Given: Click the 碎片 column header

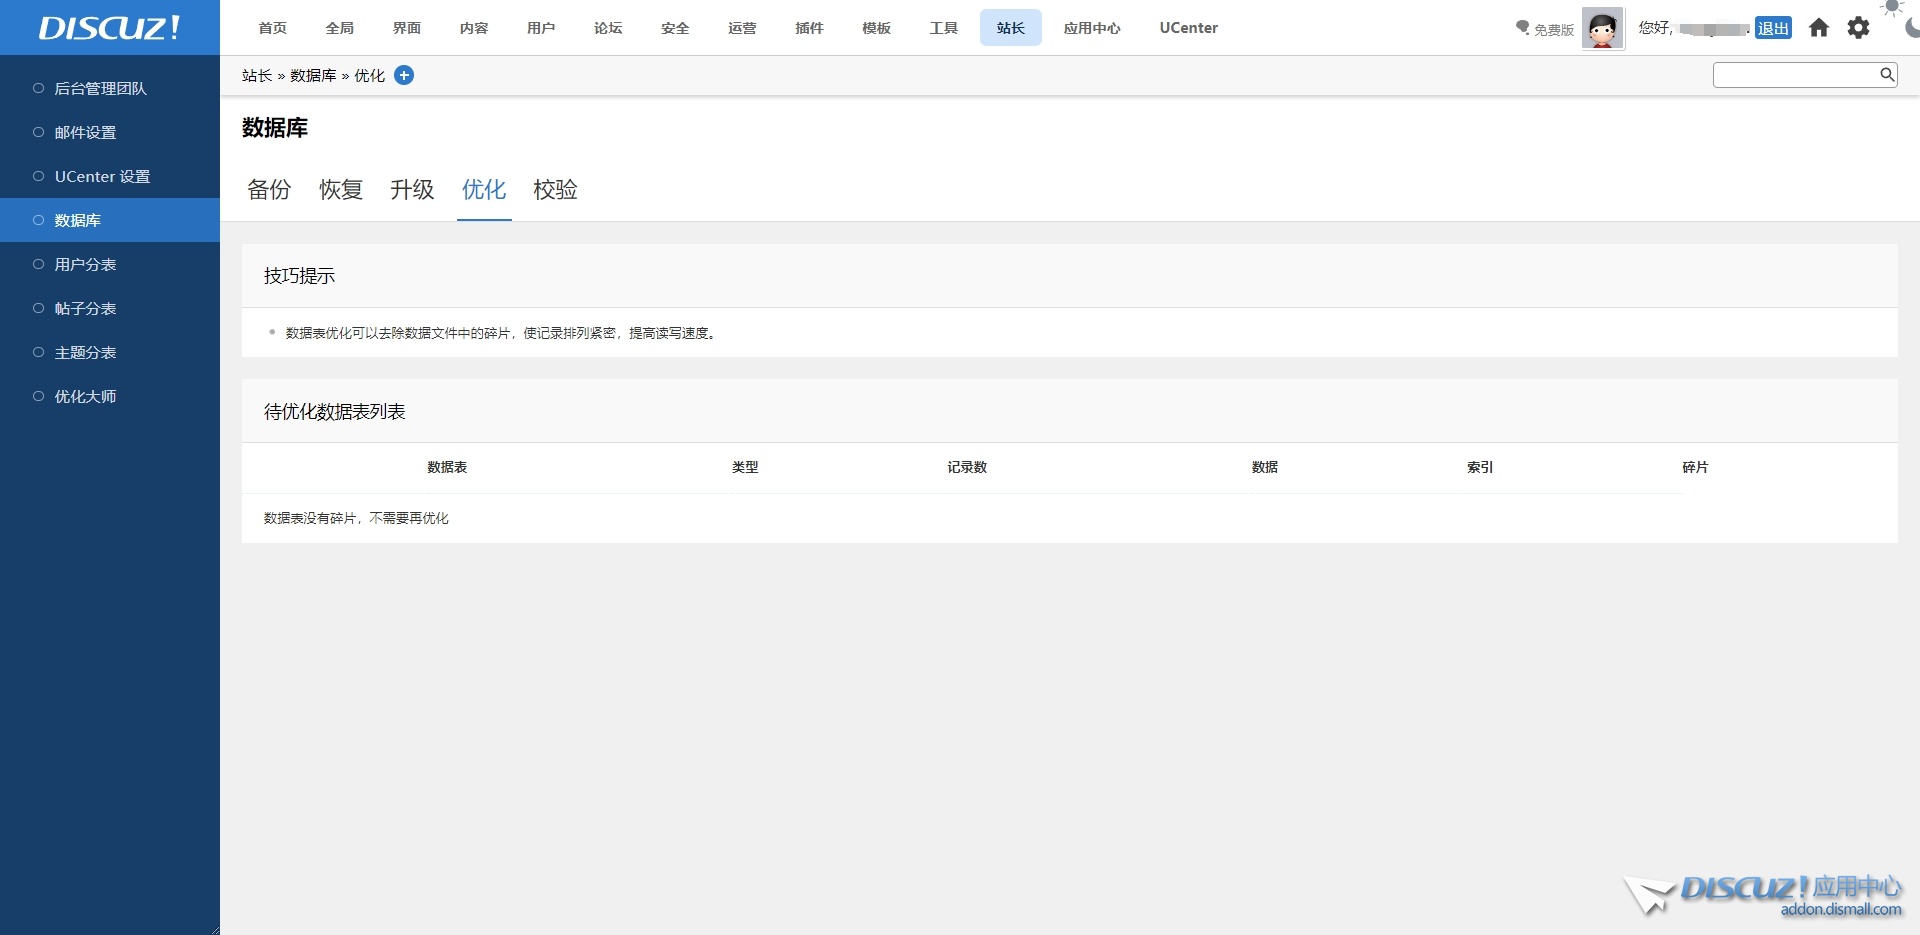Looking at the screenshot, I should (x=1695, y=467).
